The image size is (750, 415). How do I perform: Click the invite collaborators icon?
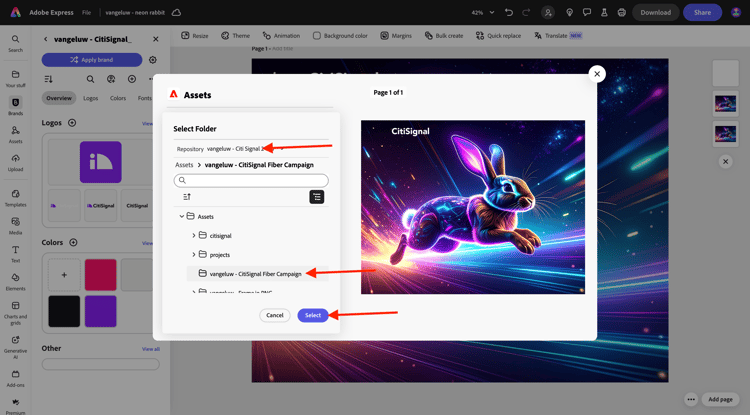coord(548,12)
